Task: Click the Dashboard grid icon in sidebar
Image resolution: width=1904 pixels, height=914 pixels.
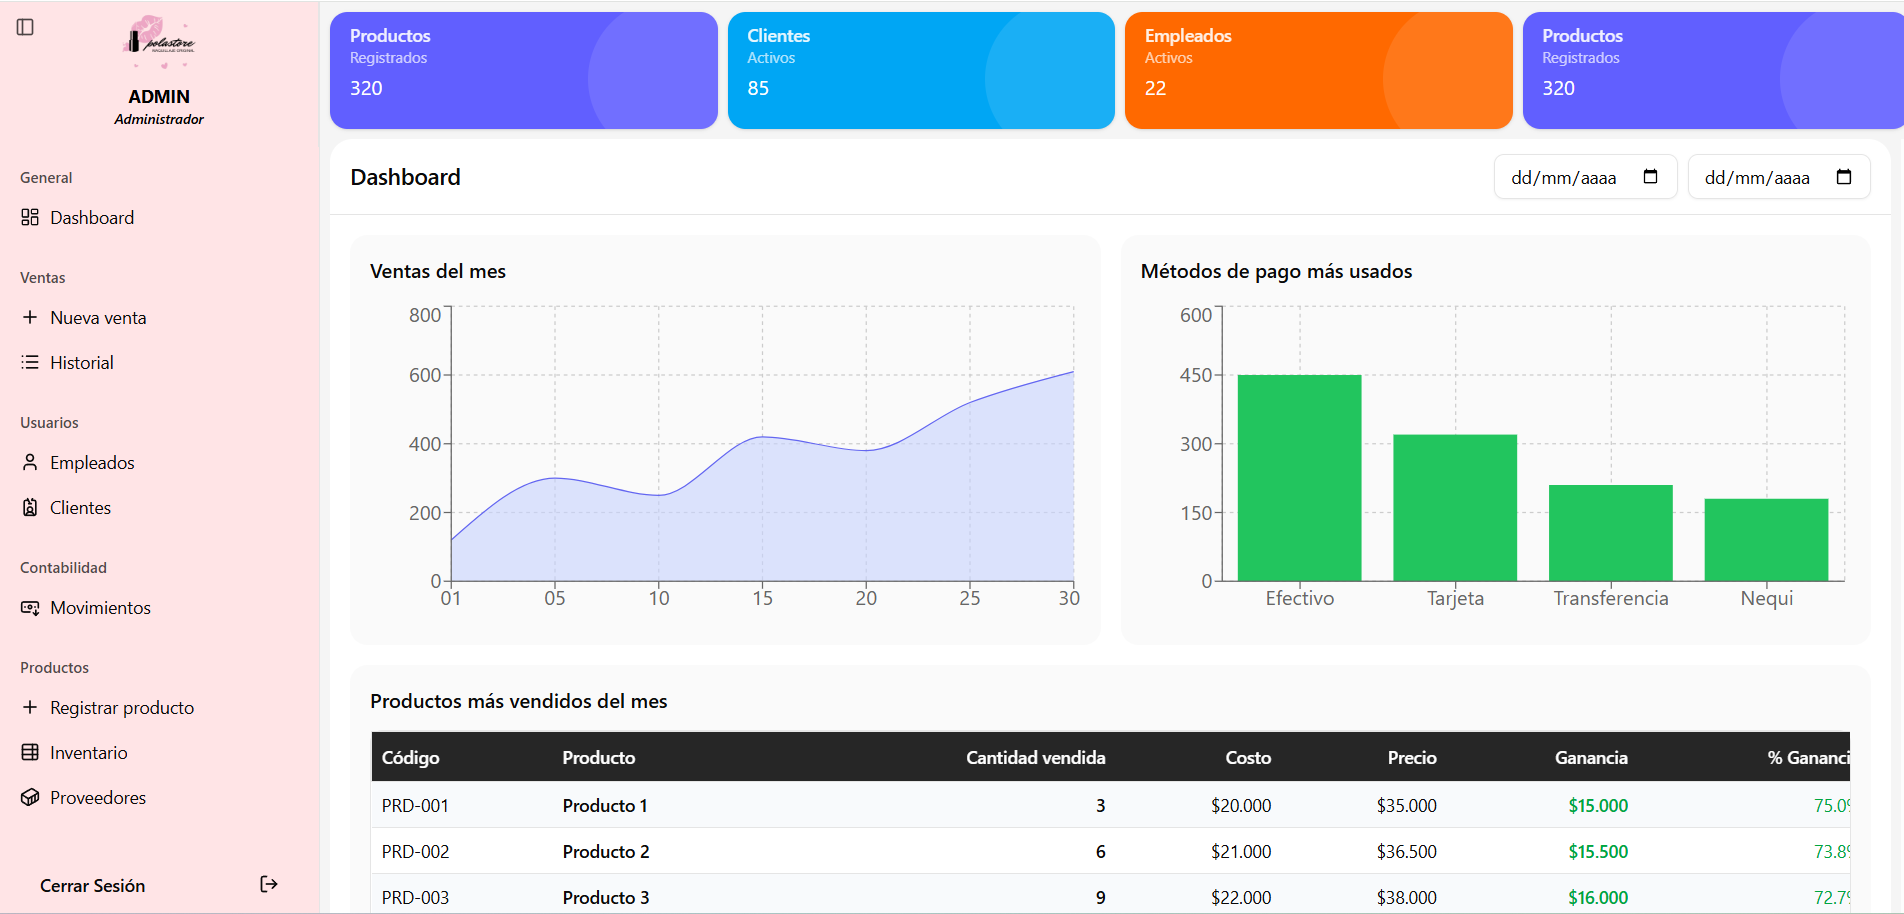Action: click(30, 217)
